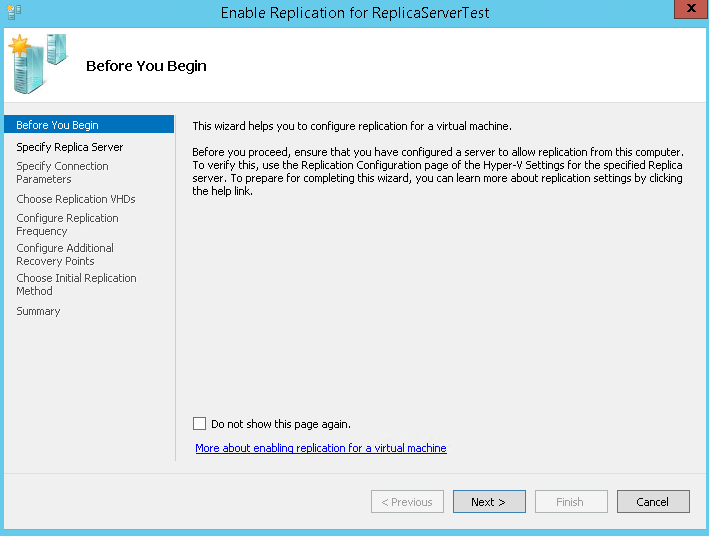Viewport: 709px width, 536px height.
Task: Click the Next button
Action: pos(489,502)
